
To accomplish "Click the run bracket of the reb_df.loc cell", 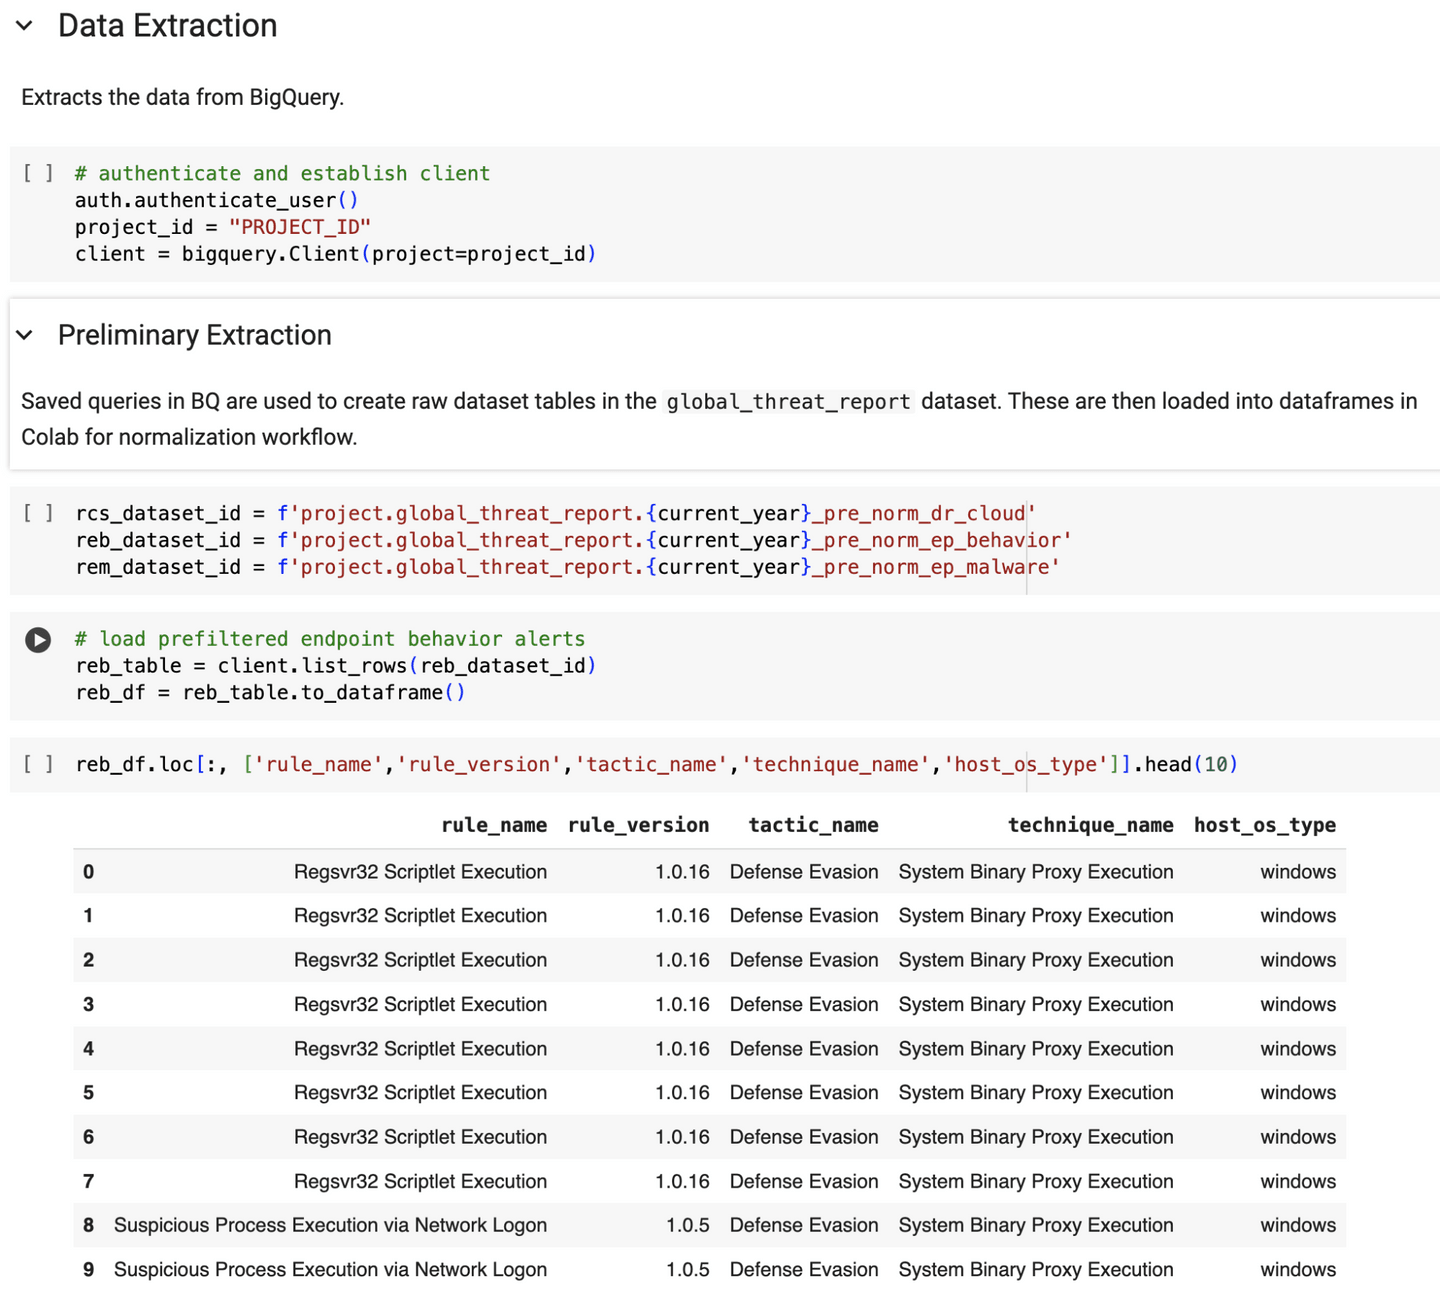I will point(38,764).
